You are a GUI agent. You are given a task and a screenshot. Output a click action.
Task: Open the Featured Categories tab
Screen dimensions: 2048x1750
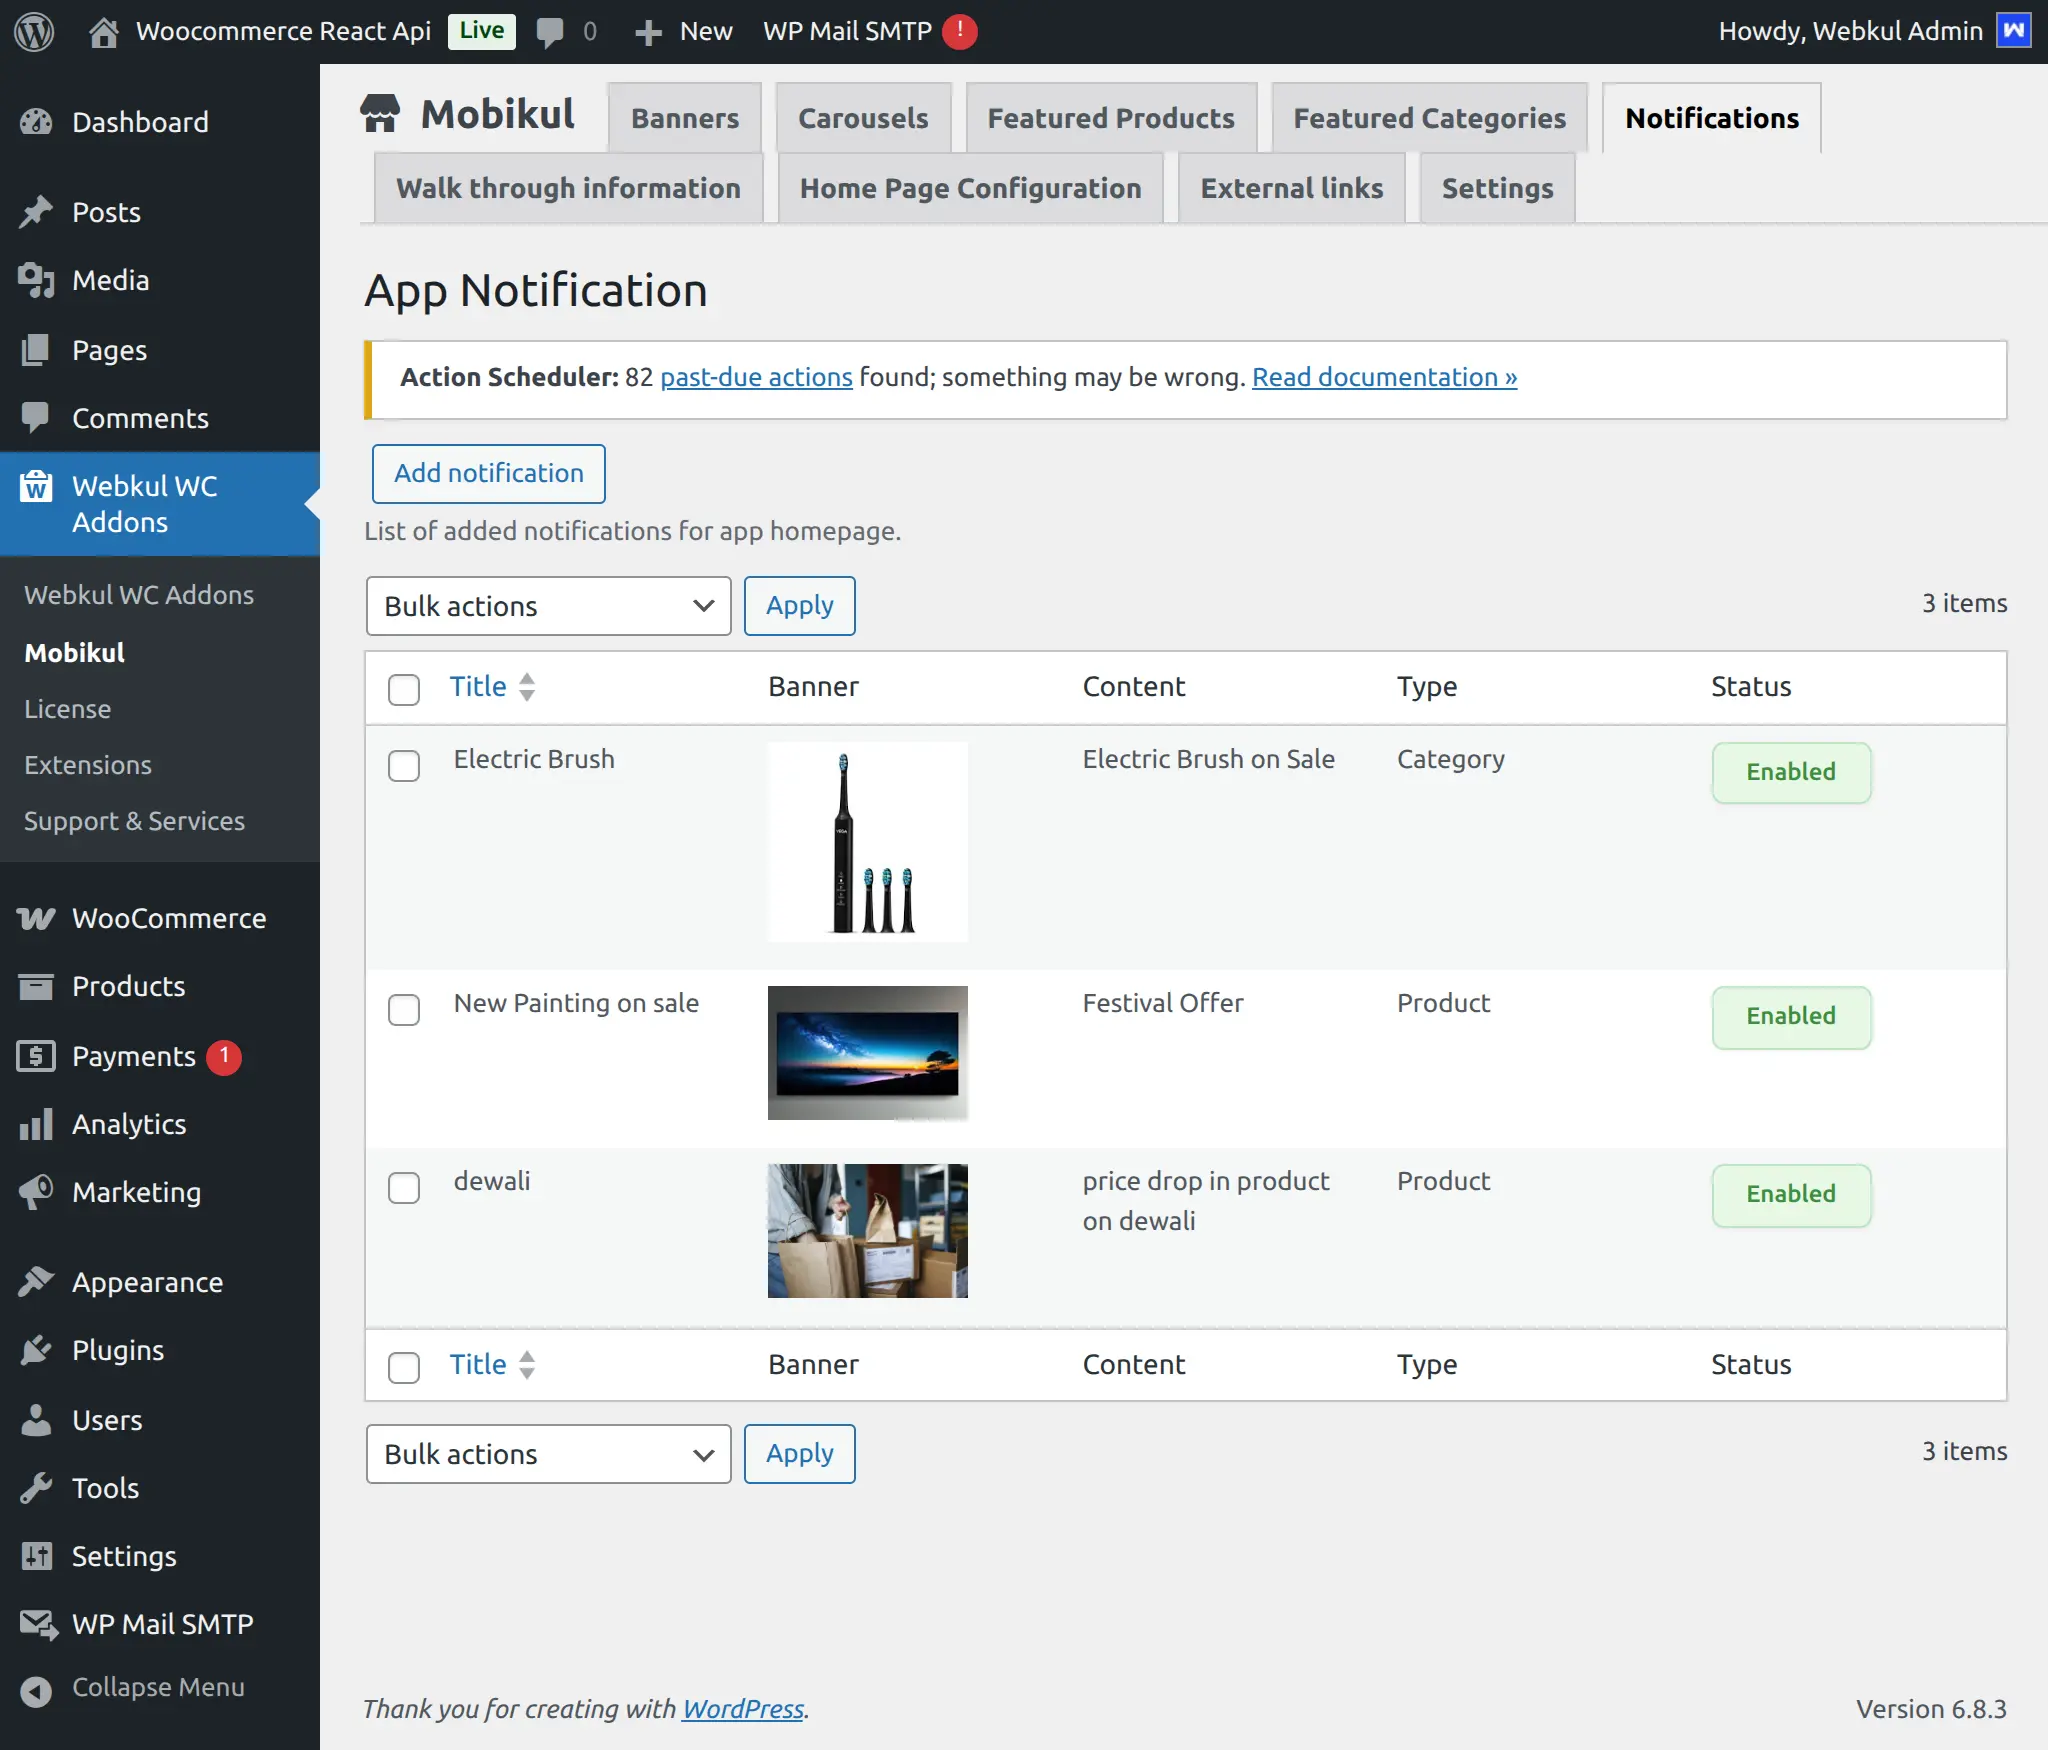(1428, 118)
